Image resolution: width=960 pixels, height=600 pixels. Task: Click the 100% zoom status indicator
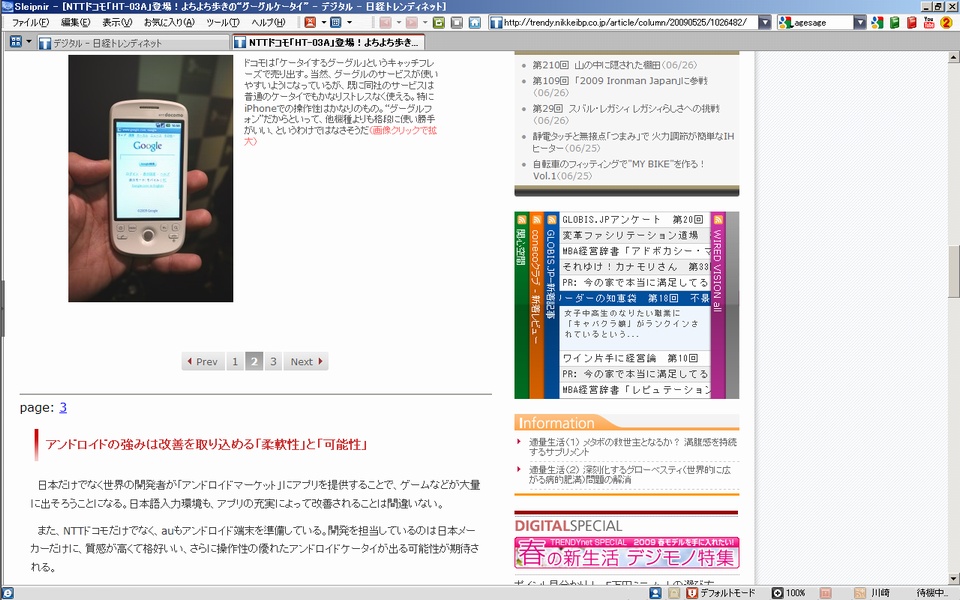click(x=789, y=593)
